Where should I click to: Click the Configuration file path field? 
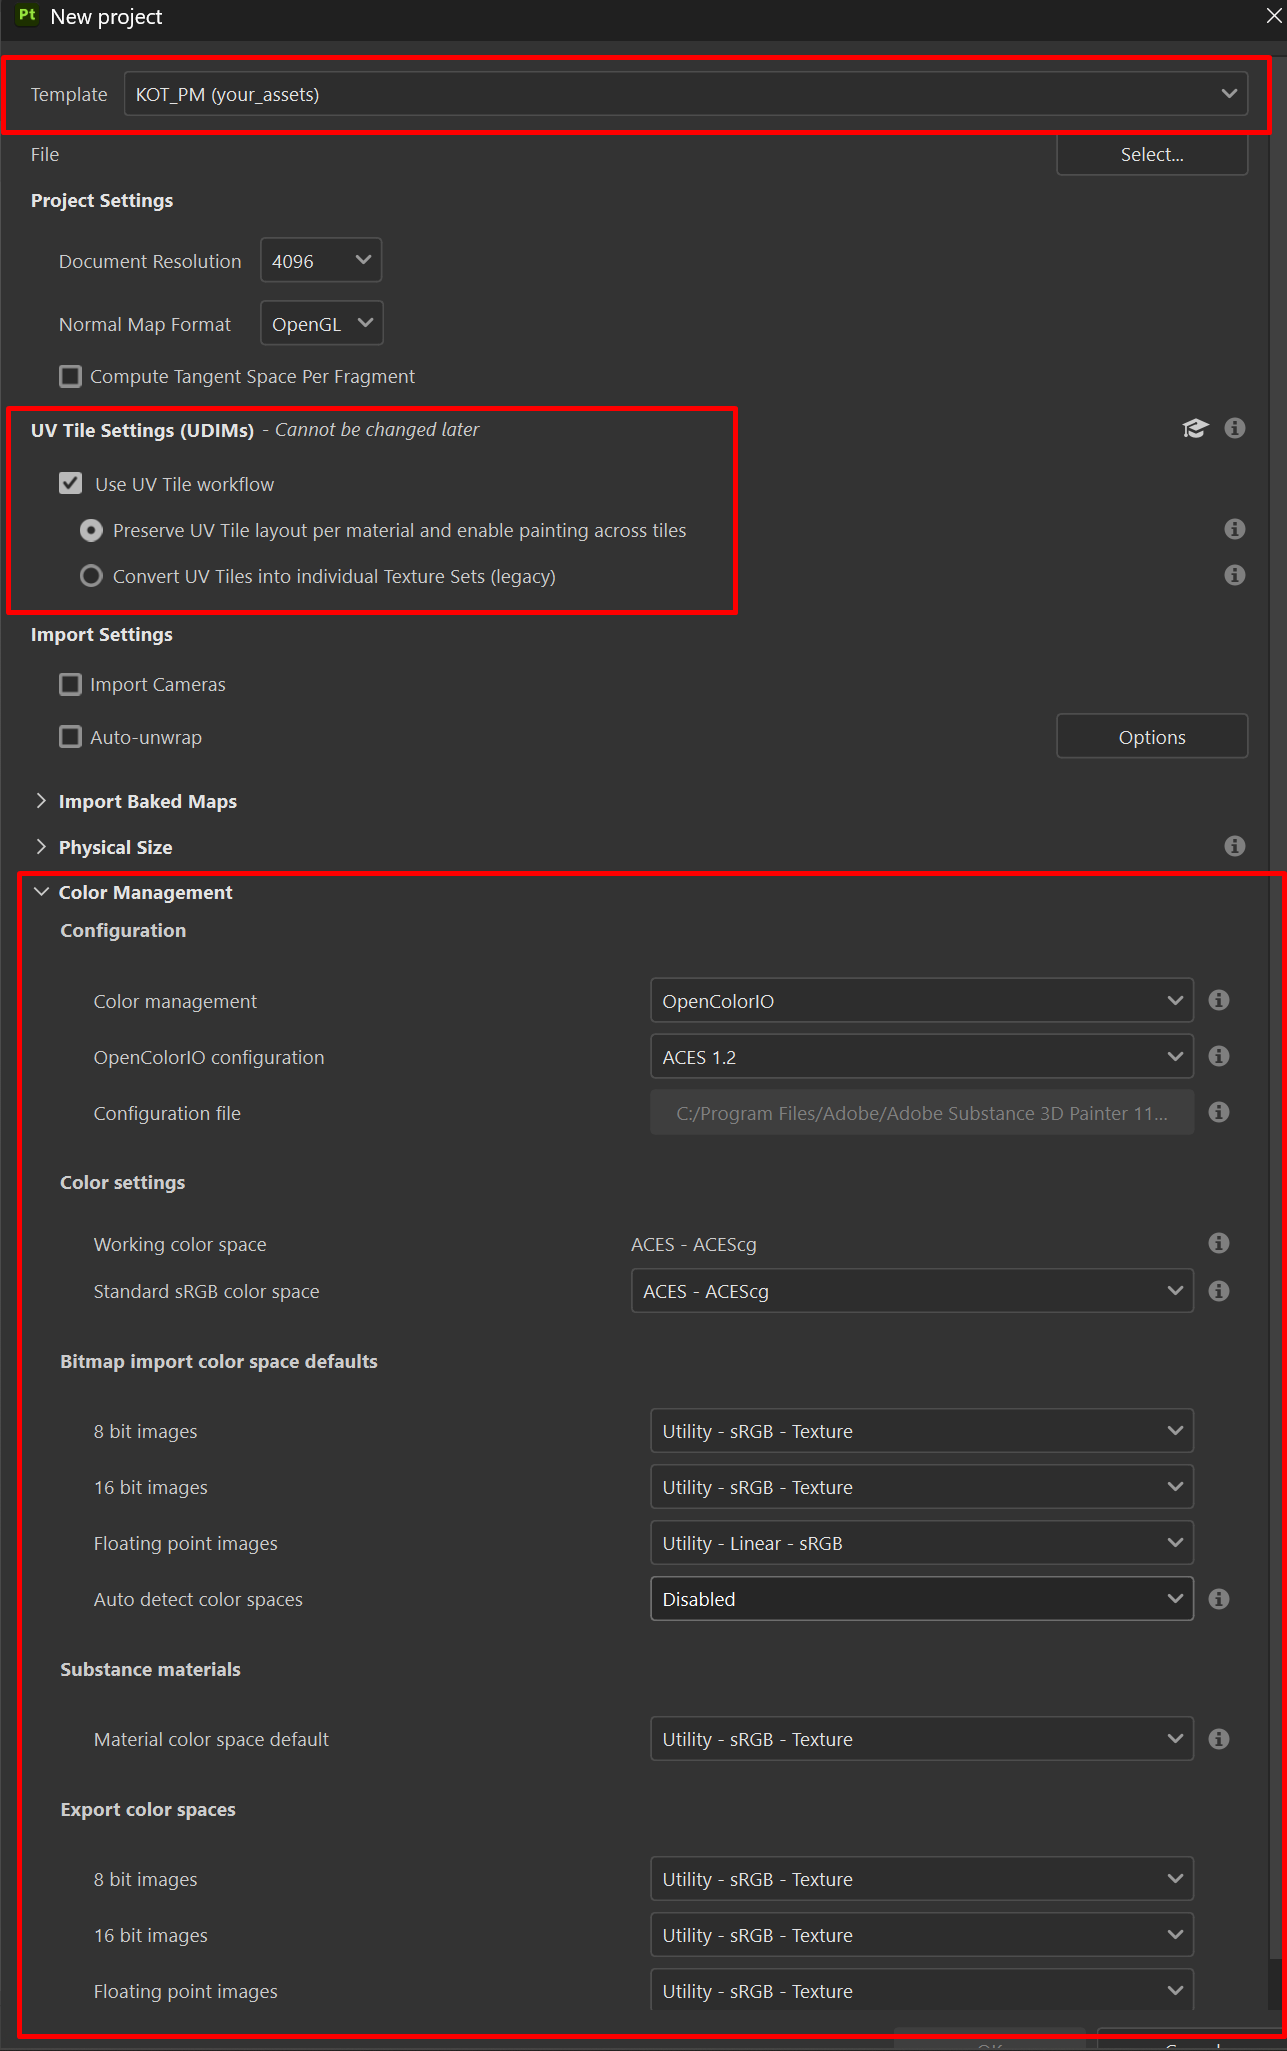tap(922, 1113)
